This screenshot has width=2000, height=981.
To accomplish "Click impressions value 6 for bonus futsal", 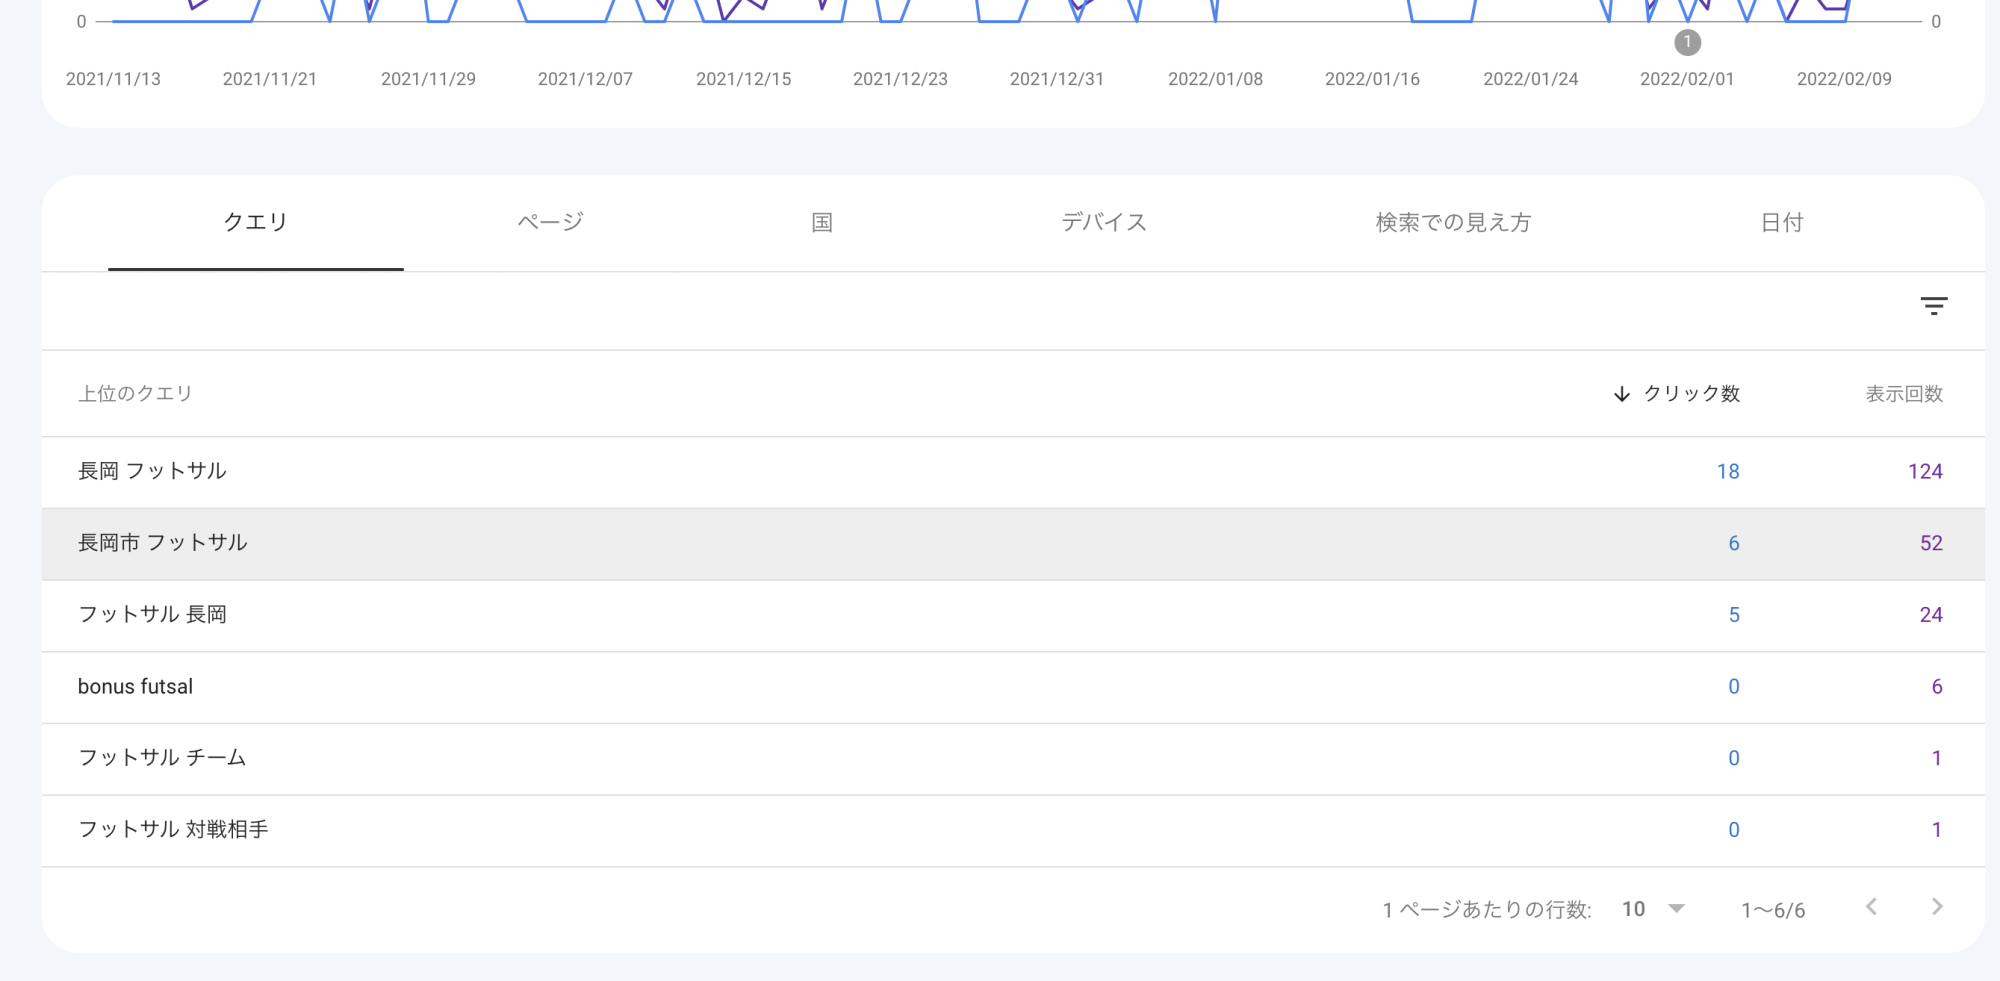I will tap(1937, 687).
